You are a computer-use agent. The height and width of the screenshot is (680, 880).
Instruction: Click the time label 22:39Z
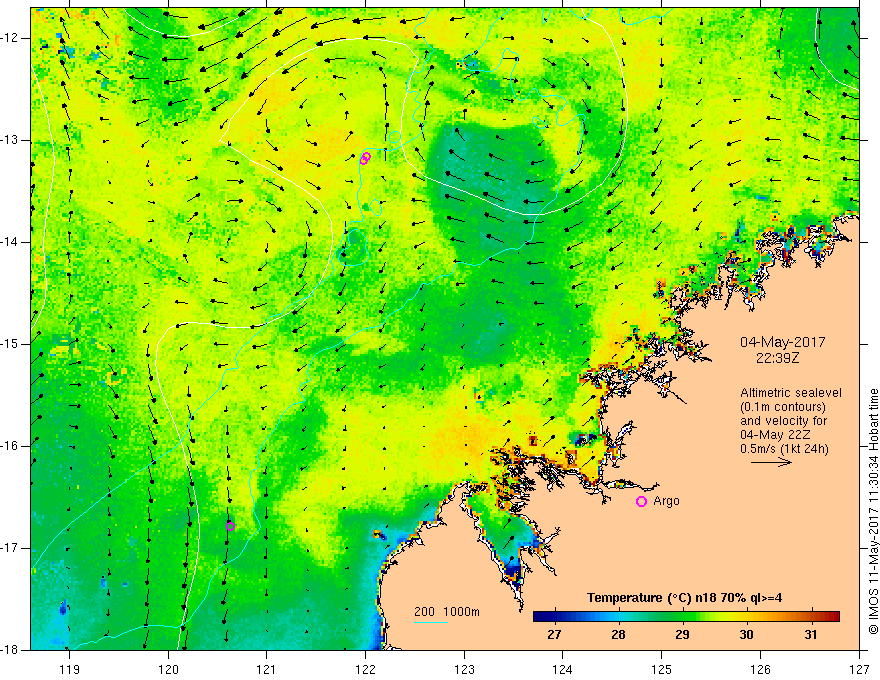pyautogui.click(x=777, y=357)
